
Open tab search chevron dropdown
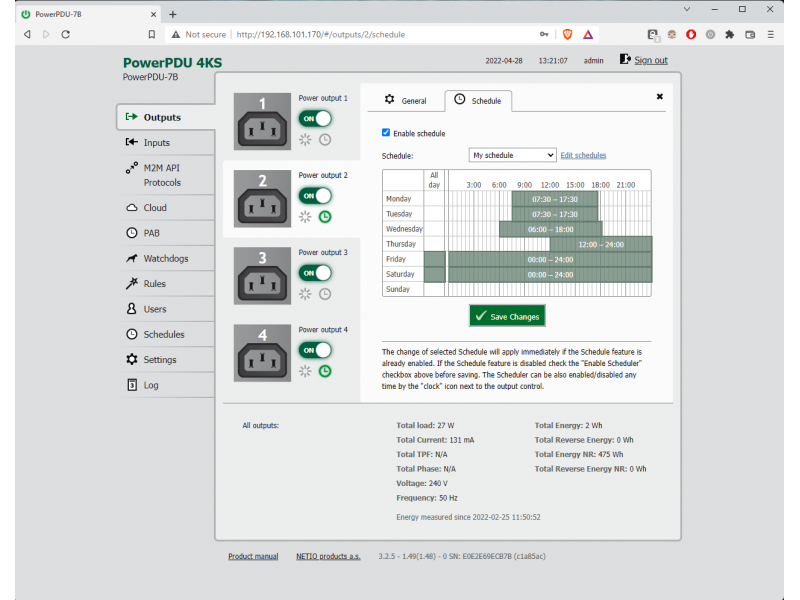tap(687, 9)
